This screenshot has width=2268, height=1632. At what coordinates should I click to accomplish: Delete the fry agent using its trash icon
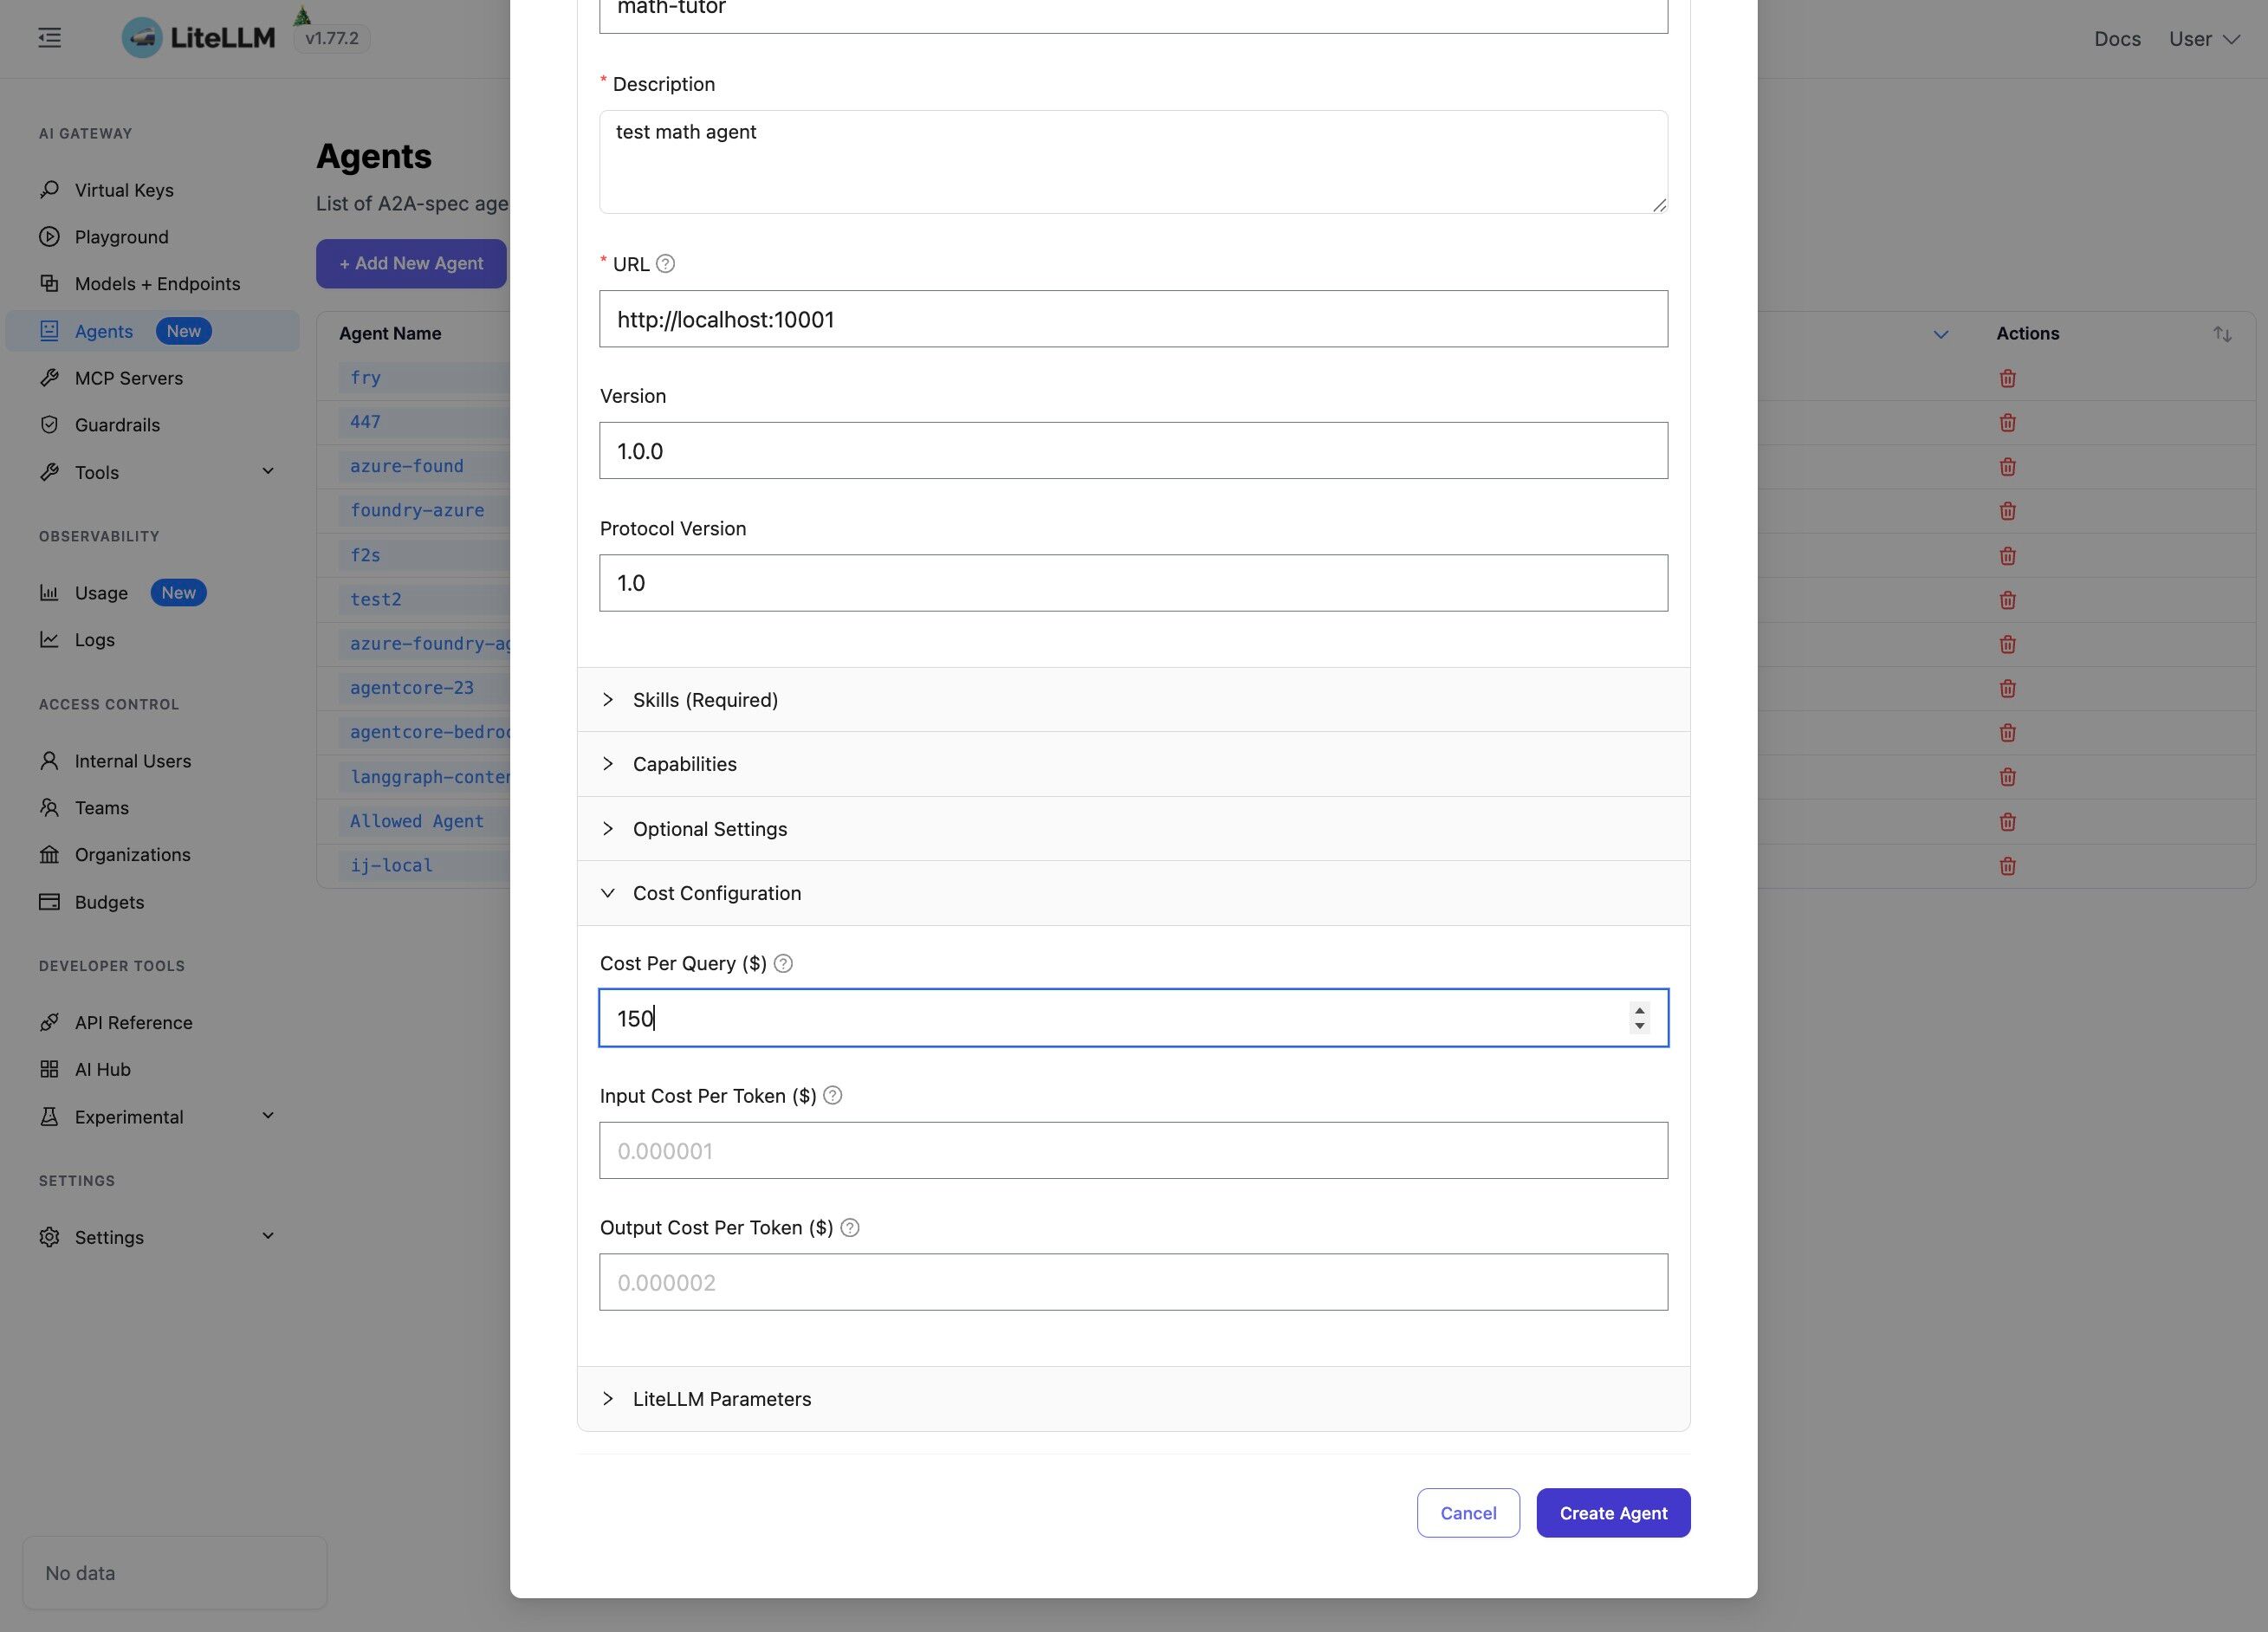pos(2008,378)
